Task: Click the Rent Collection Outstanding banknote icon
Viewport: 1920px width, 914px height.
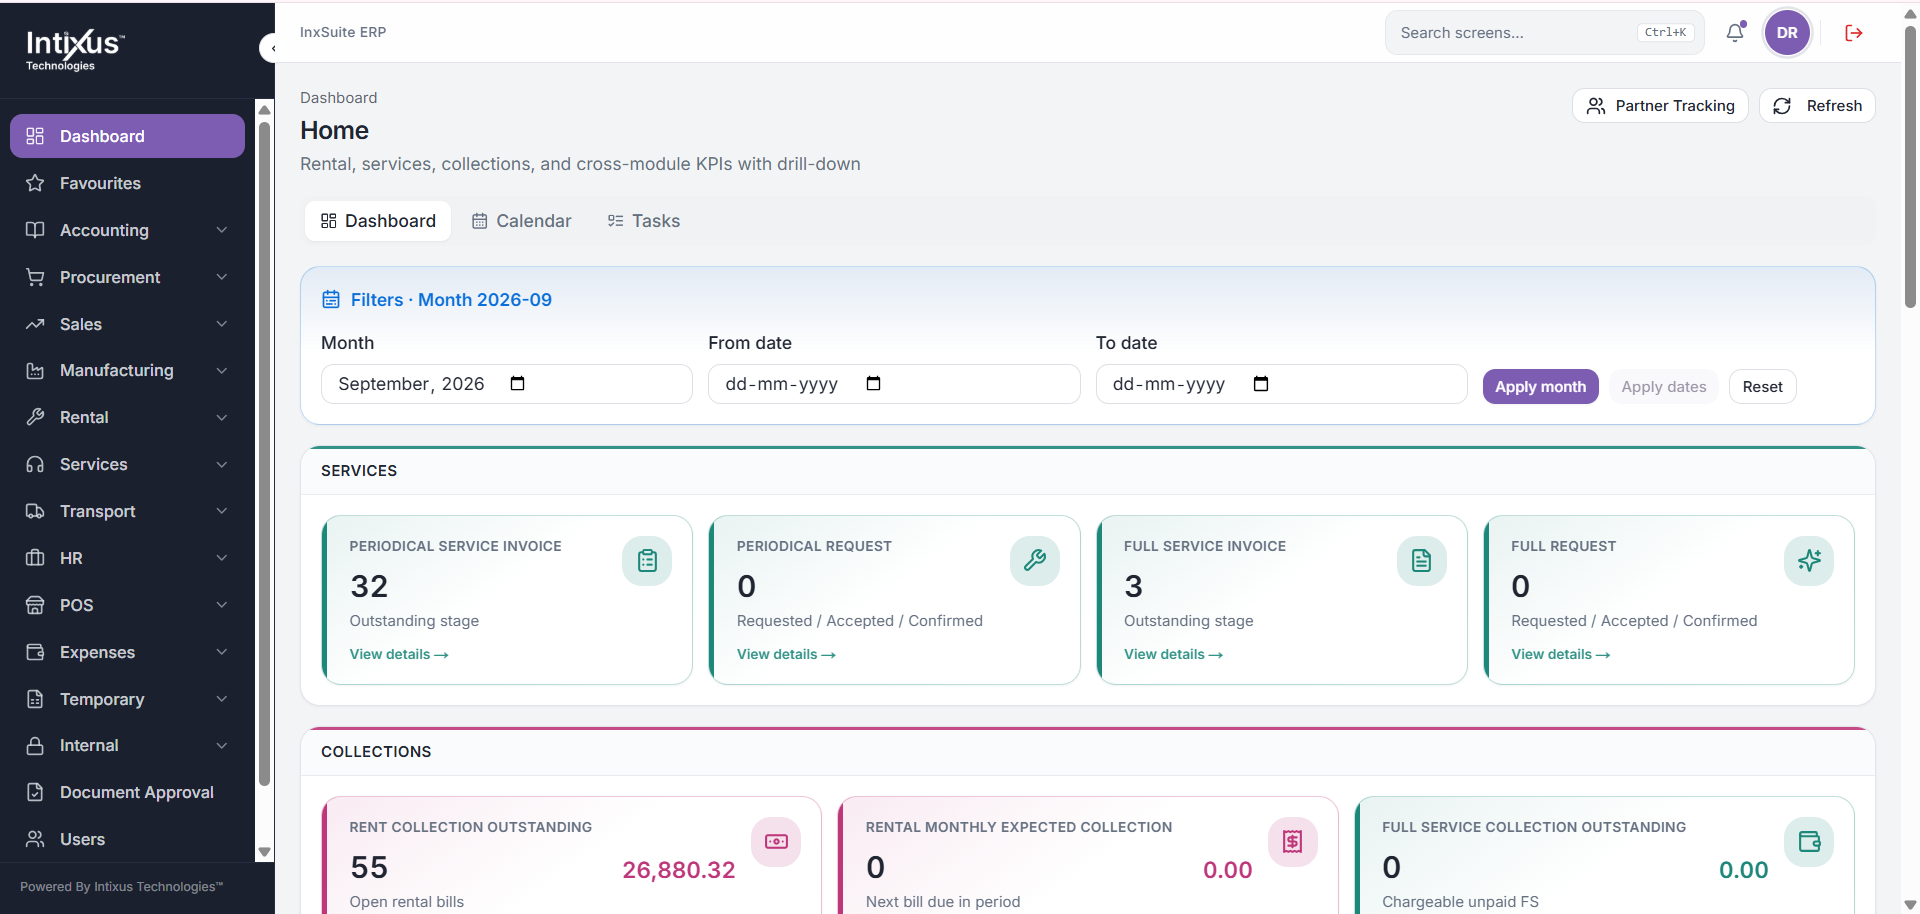Action: click(x=776, y=842)
